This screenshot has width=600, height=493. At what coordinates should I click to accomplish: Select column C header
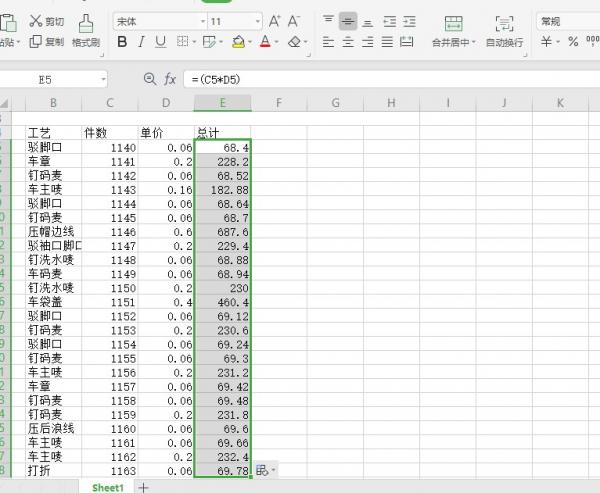pos(110,103)
